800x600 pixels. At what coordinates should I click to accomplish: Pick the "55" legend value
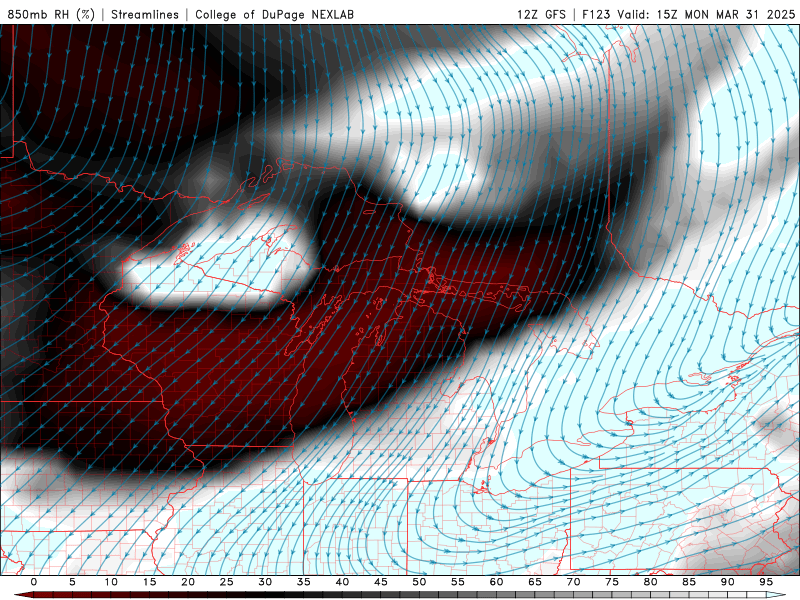coord(458,582)
